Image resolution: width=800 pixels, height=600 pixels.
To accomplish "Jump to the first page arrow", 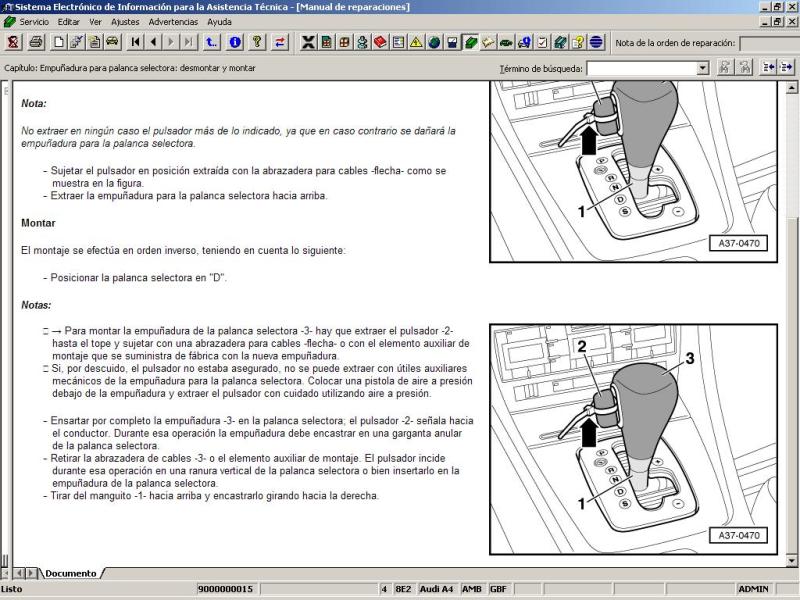I will pos(135,42).
